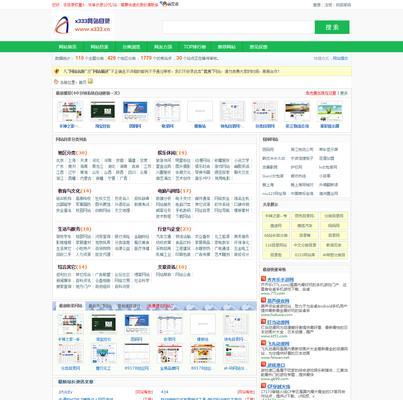Image resolution: width=403 pixels, height=400 pixels.
Task: Open the TOP排行榜 navigation item
Action: pos(195,47)
